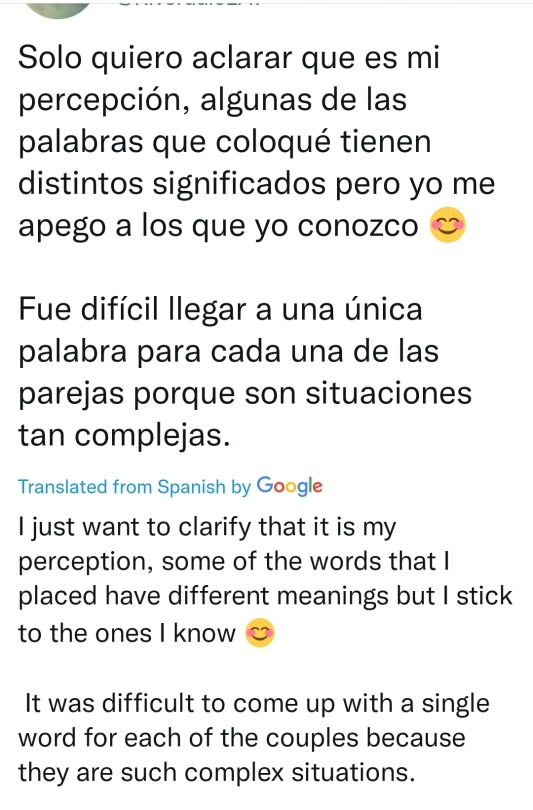Click the Google logo in translation notice
This screenshot has height=810, width=533.
290,486
